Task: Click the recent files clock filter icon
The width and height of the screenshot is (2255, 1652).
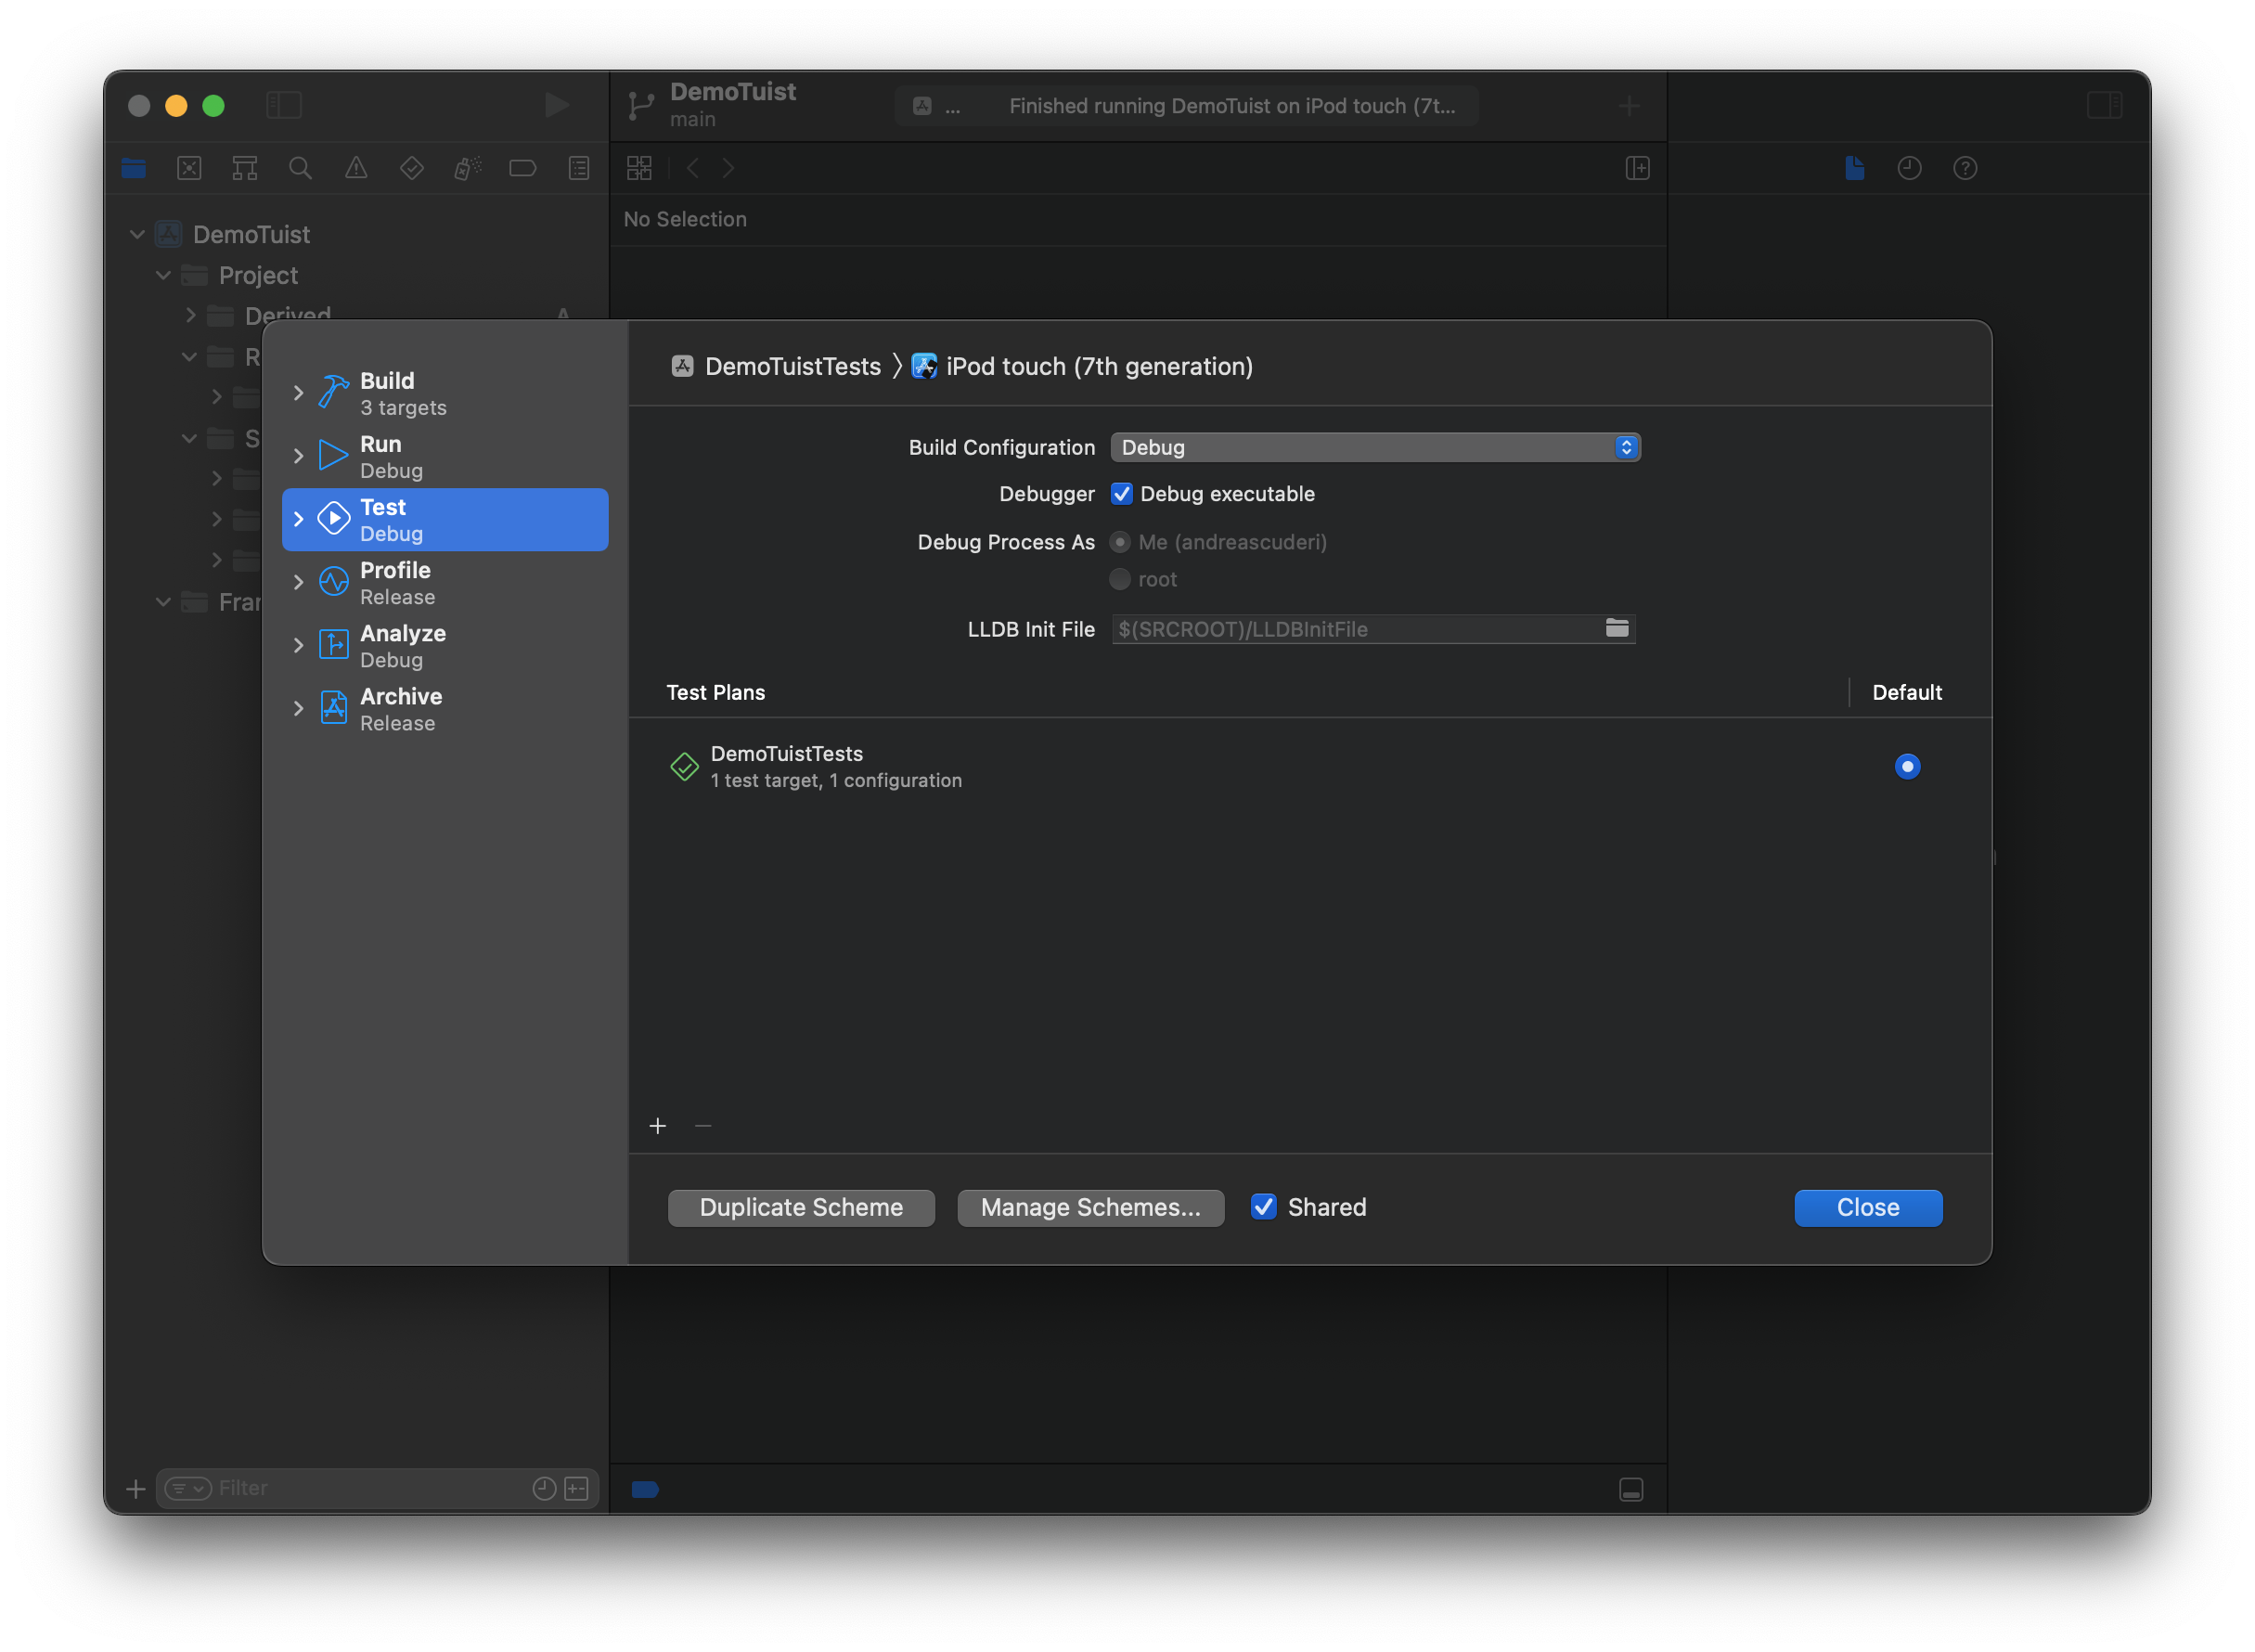Action: tap(544, 1488)
